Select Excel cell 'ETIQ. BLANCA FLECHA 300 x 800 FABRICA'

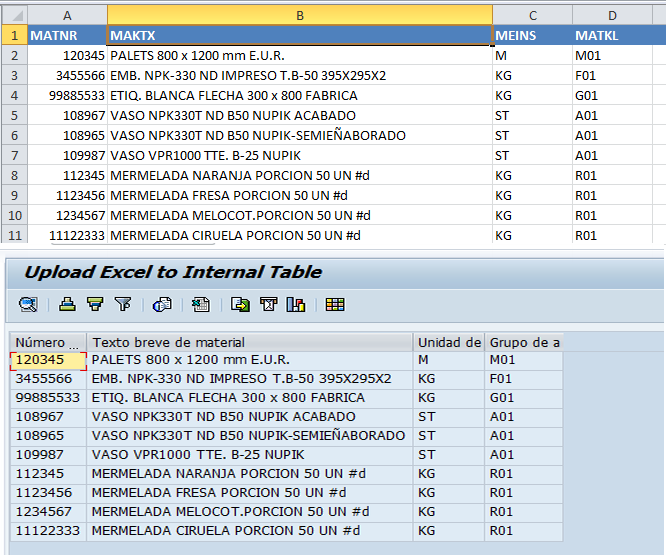pos(300,96)
